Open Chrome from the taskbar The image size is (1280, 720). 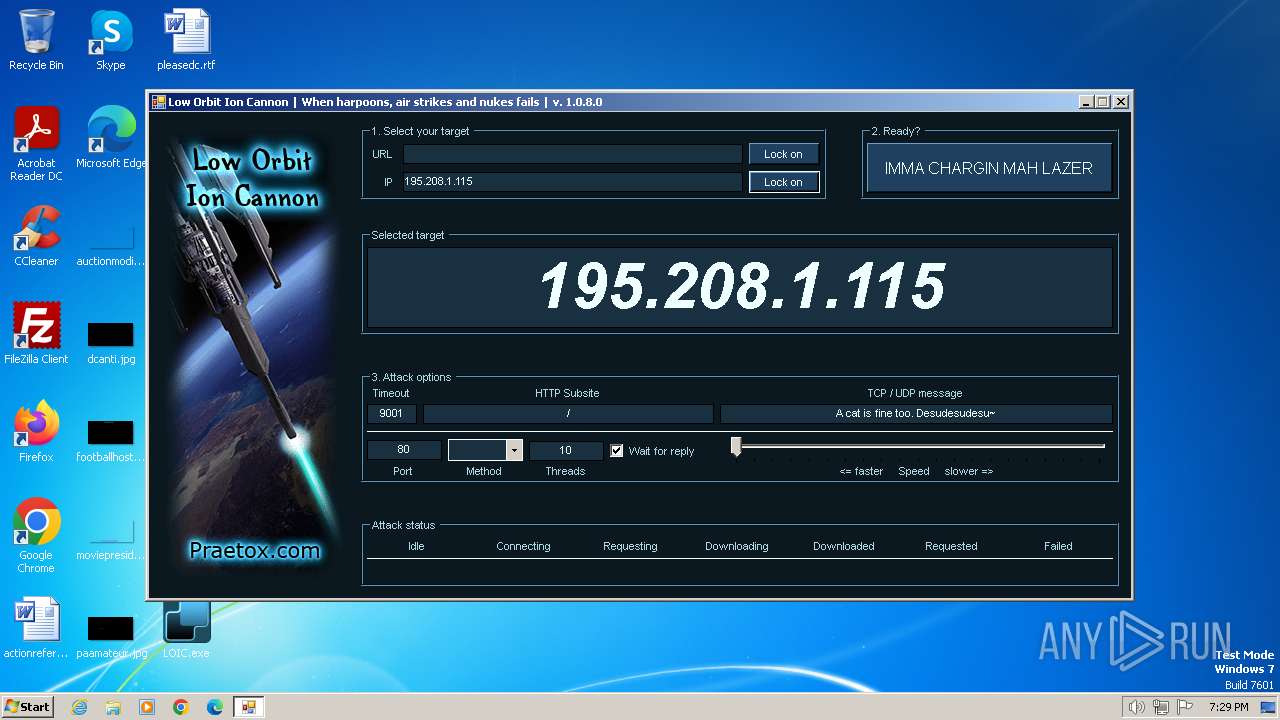(181, 707)
